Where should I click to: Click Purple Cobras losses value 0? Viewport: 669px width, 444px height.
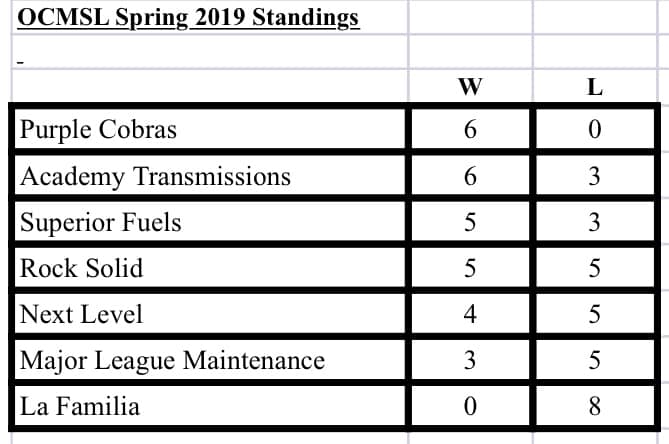tap(595, 129)
